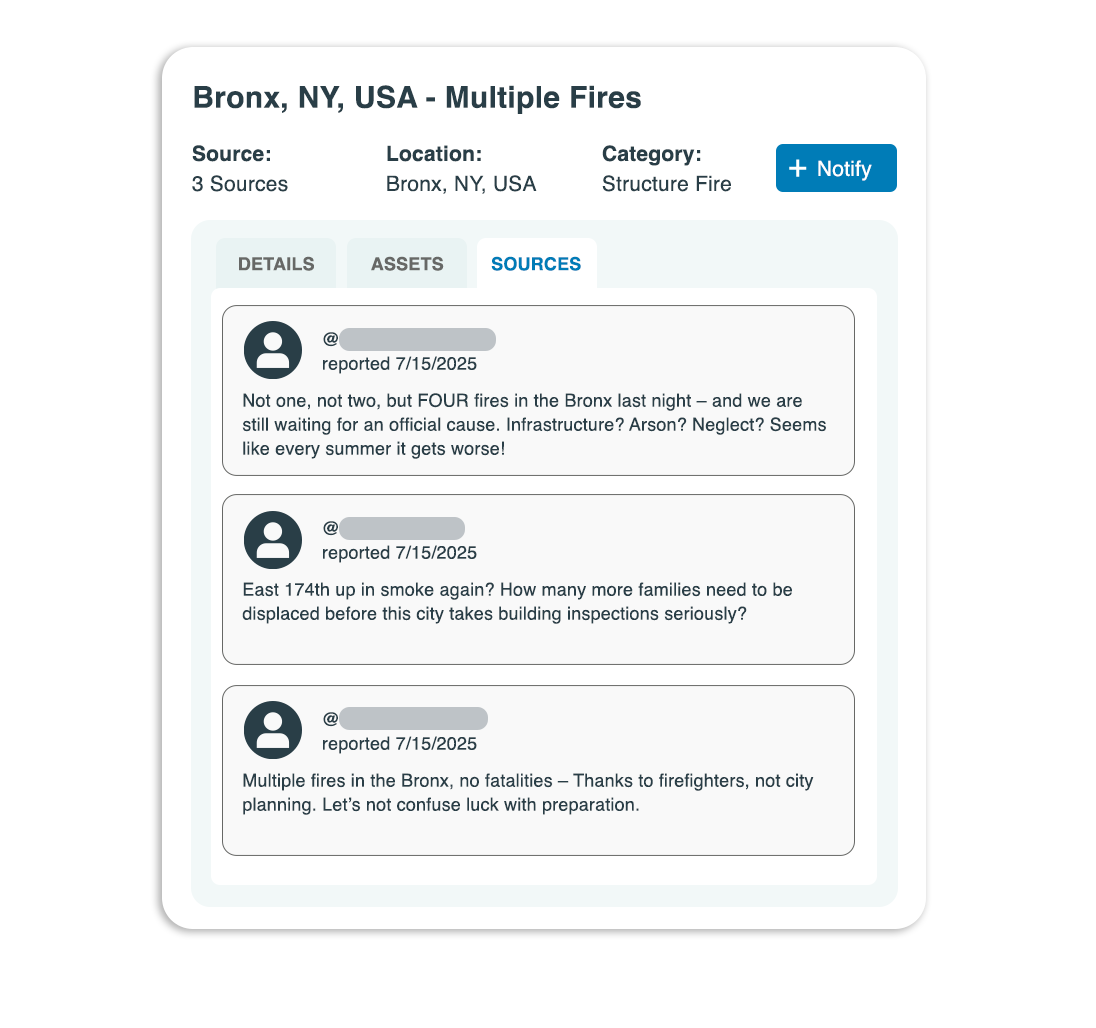Click the Notify button
1096x1028 pixels.
click(836, 168)
